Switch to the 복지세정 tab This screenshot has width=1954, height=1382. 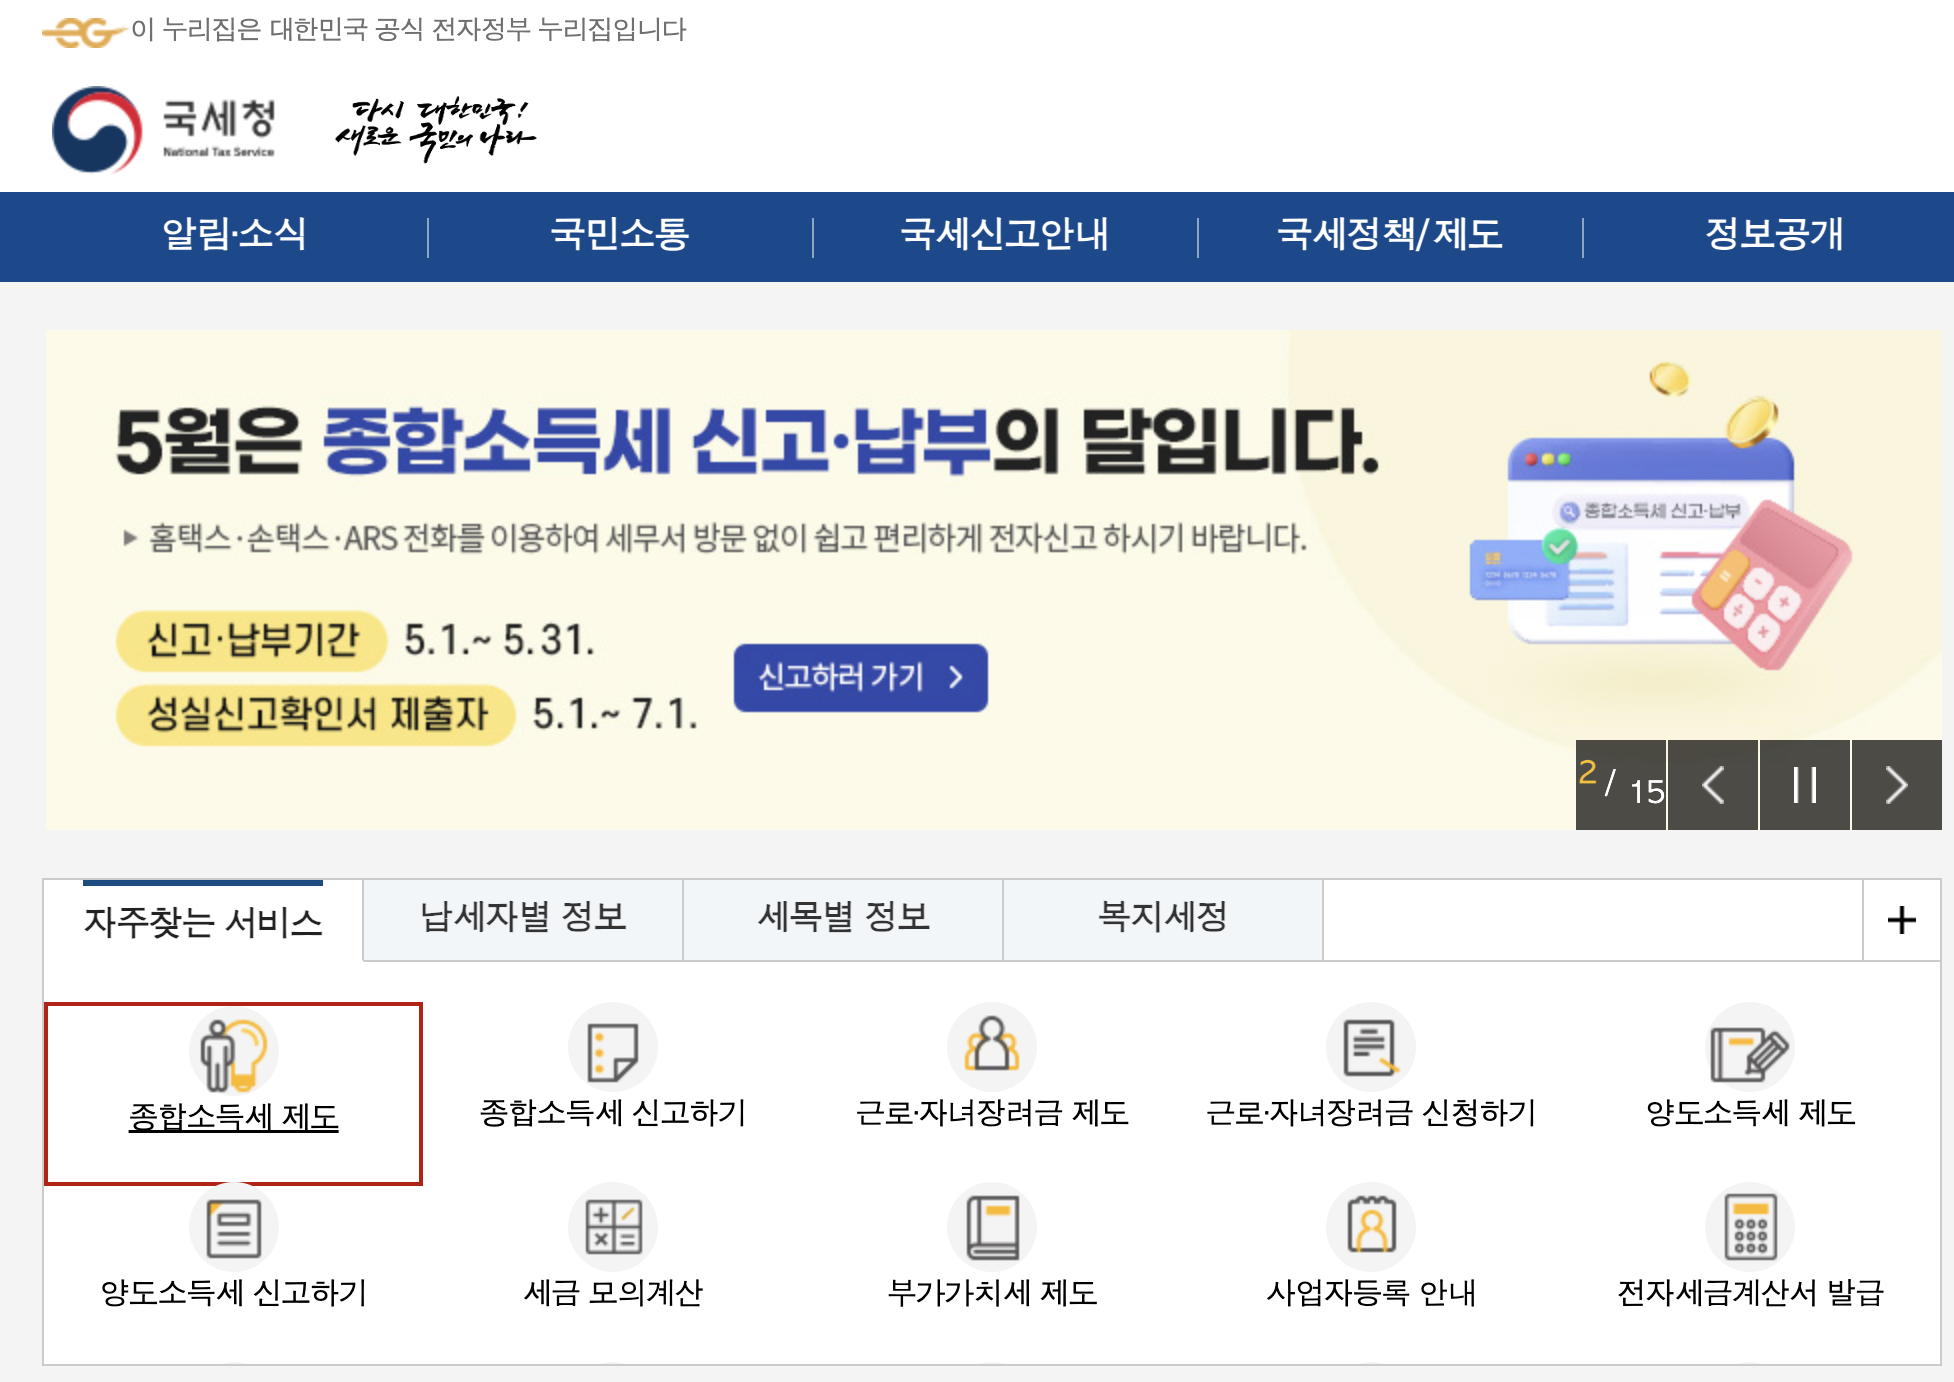click(1162, 917)
